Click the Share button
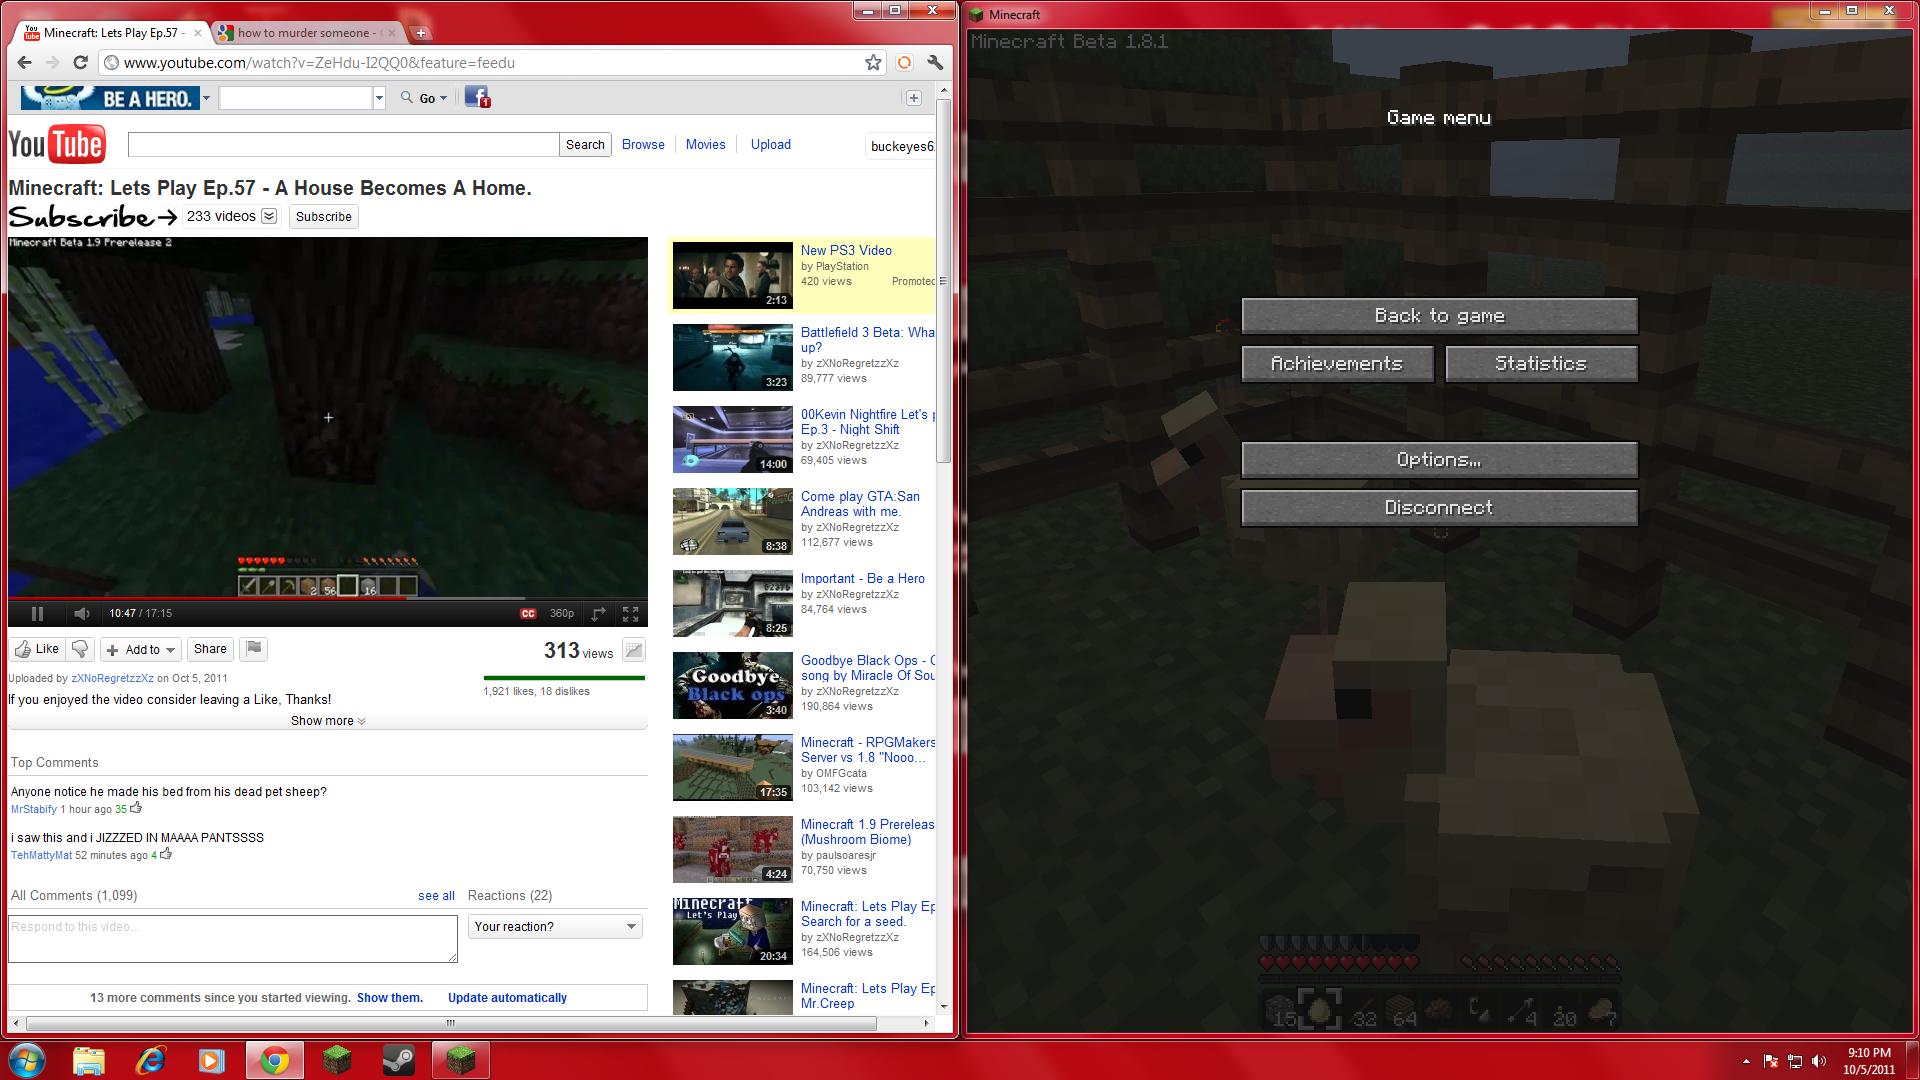The image size is (1920, 1080). click(x=210, y=649)
